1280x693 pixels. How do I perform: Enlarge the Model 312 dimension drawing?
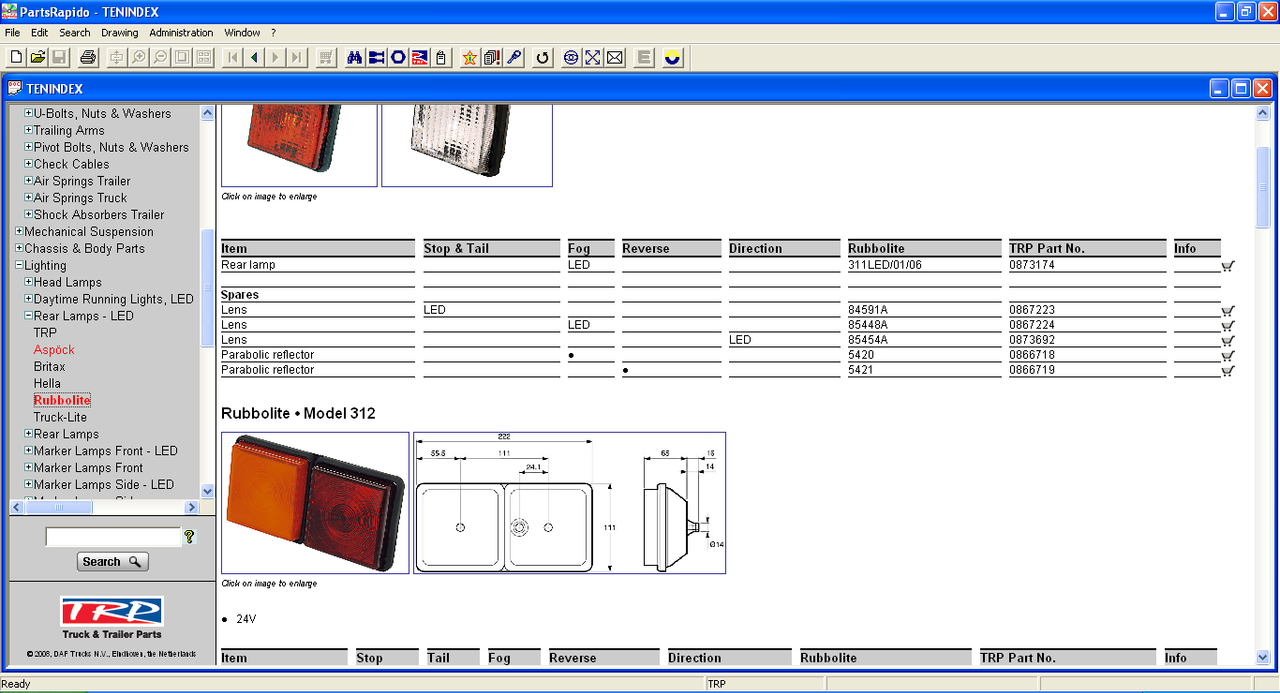[x=570, y=503]
